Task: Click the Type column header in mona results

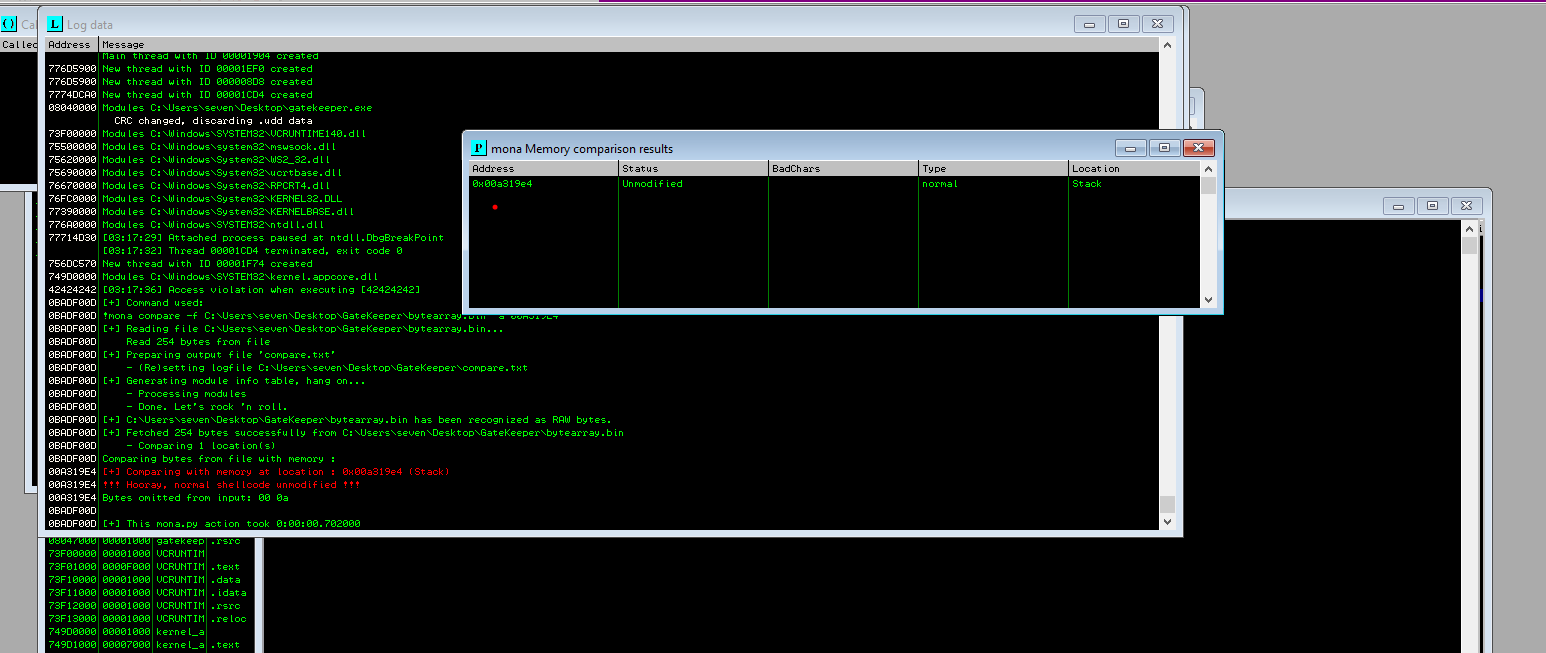Action: pyautogui.click(x=993, y=169)
